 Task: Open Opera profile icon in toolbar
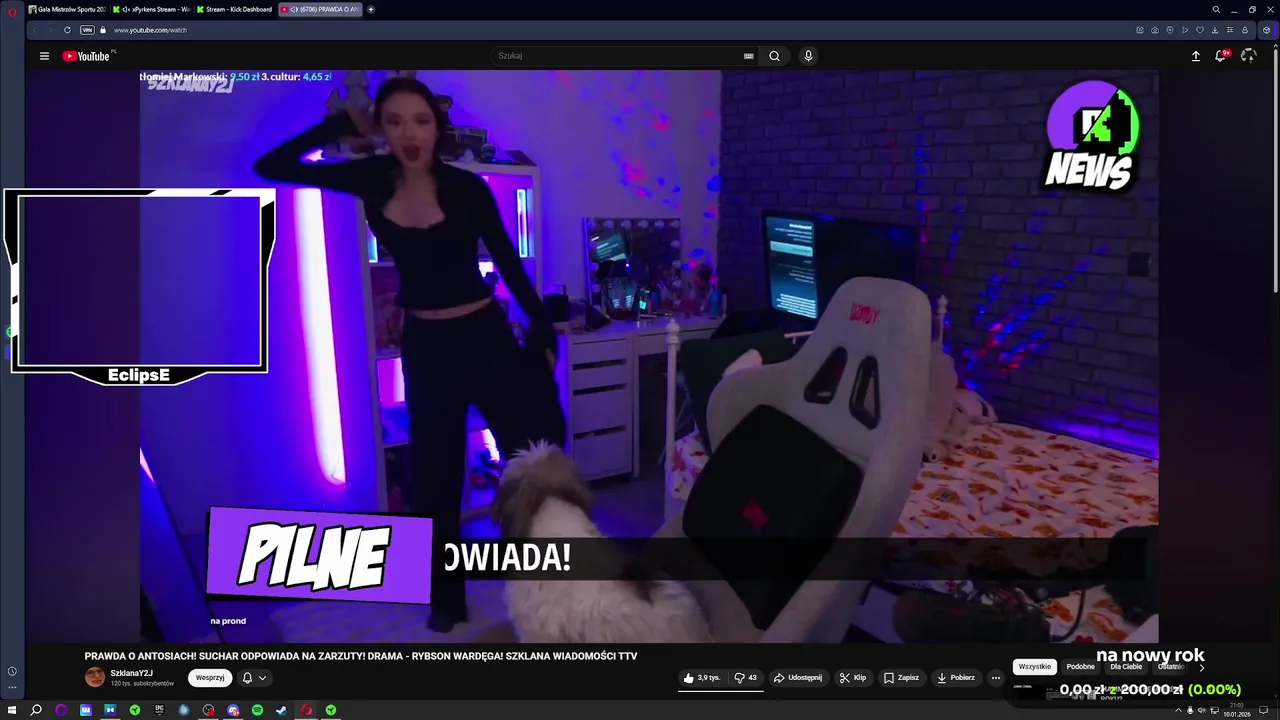click(x=1245, y=30)
